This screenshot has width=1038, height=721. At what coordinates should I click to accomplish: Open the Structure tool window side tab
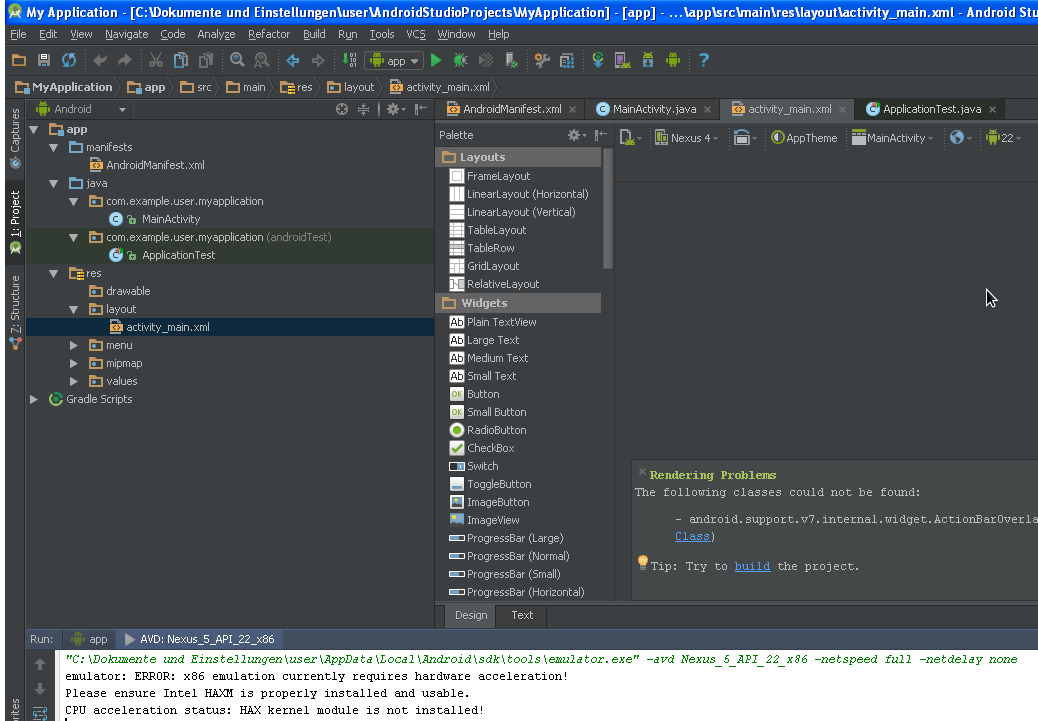15,312
